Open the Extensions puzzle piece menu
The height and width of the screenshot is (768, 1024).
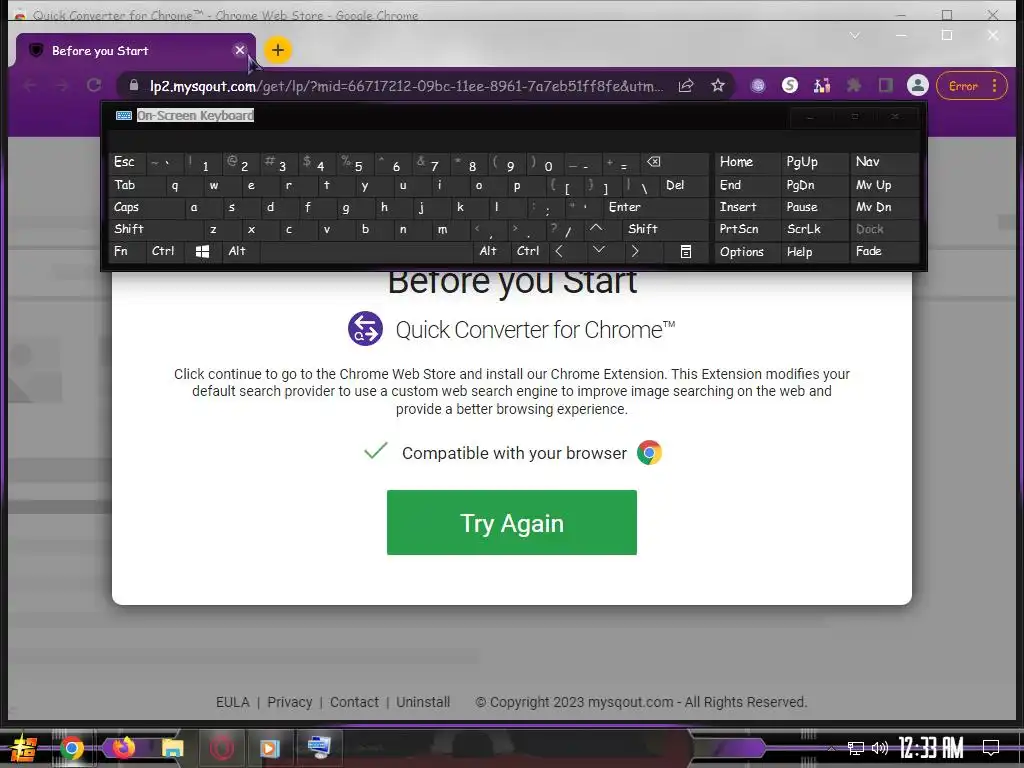point(854,86)
